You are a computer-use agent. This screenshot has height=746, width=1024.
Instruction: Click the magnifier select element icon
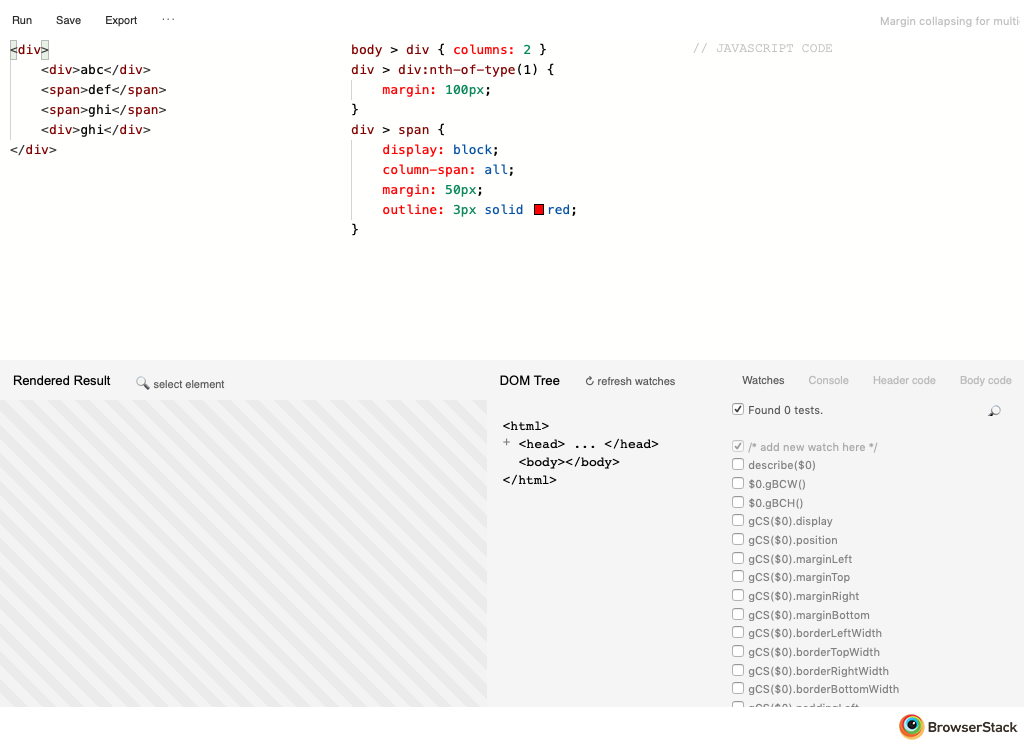click(x=143, y=384)
